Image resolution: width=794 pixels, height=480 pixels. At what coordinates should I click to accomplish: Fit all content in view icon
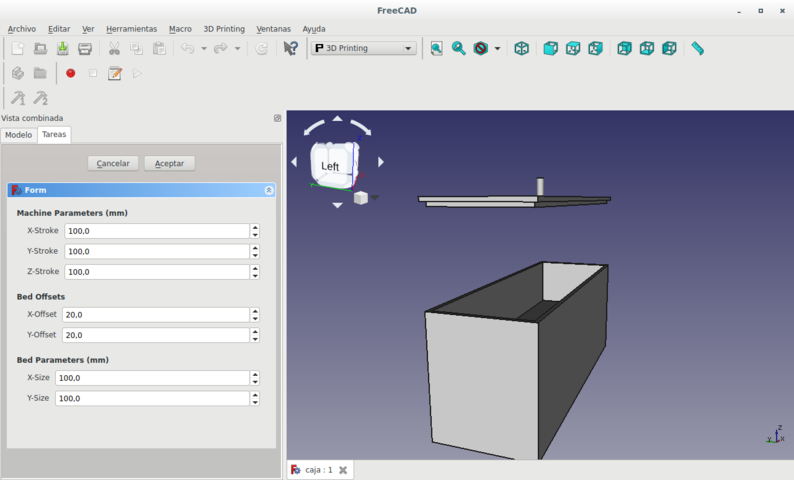[x=436, y=48]
